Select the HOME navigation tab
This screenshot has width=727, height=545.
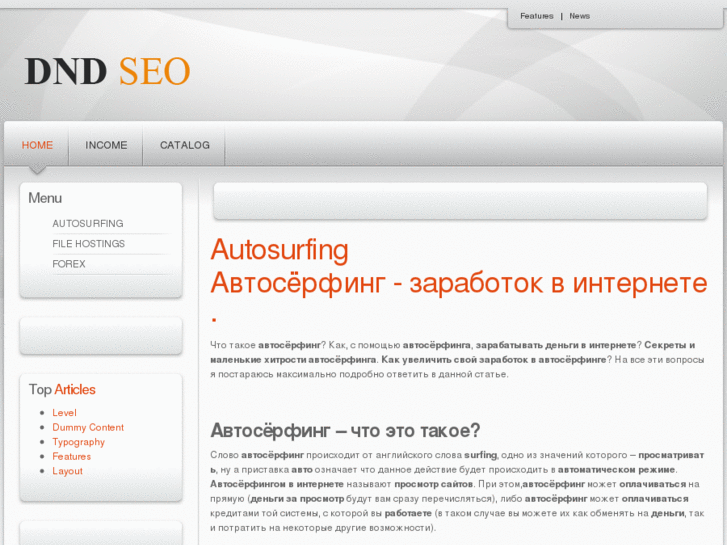[37, 145]
